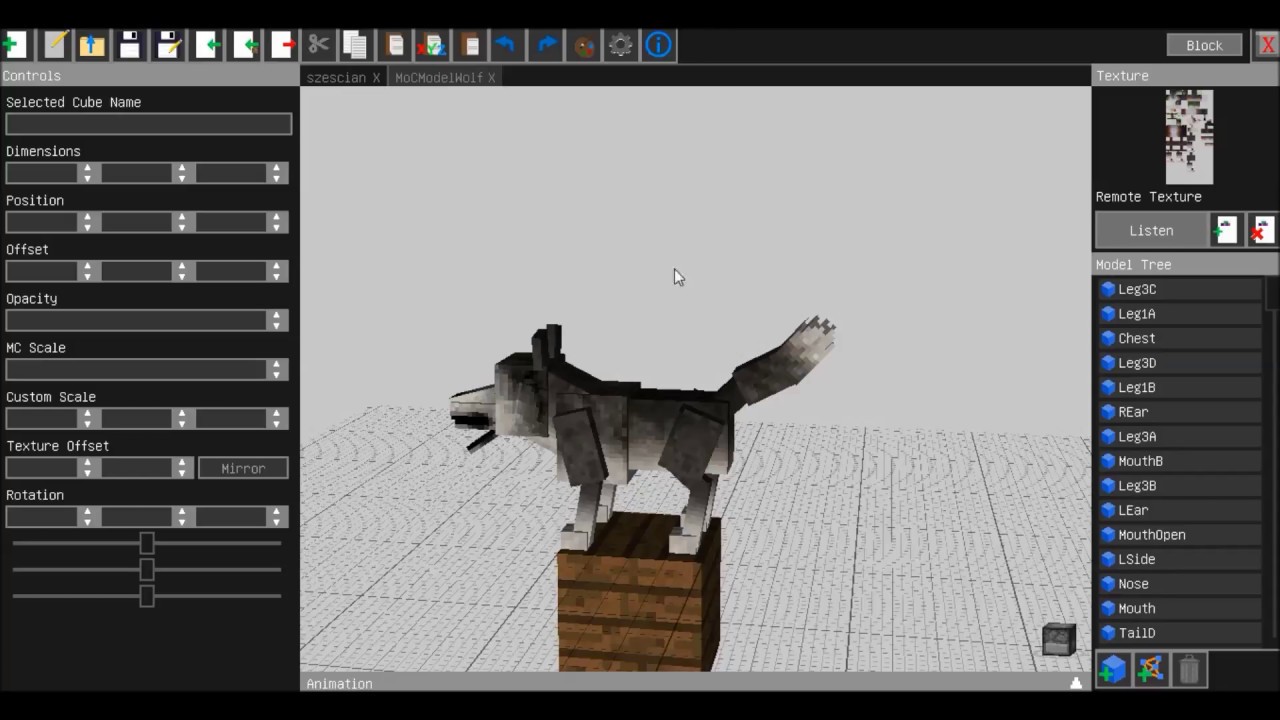
Task: Select MouthOpen in the Model Tree
Action: coord(1180,535)
